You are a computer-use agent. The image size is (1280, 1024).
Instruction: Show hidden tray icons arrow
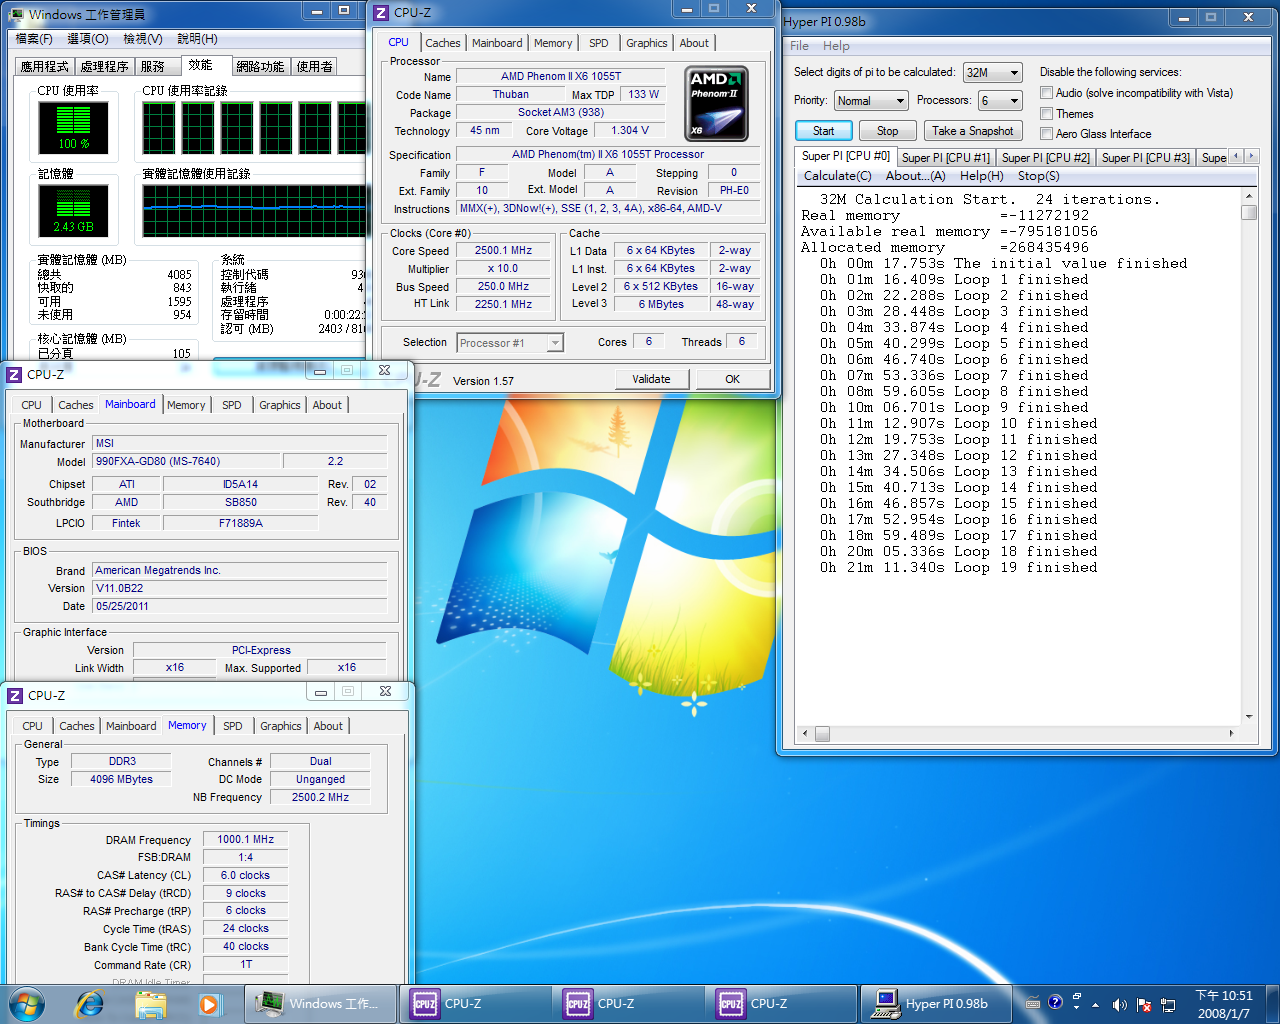coord(1096,1005)
